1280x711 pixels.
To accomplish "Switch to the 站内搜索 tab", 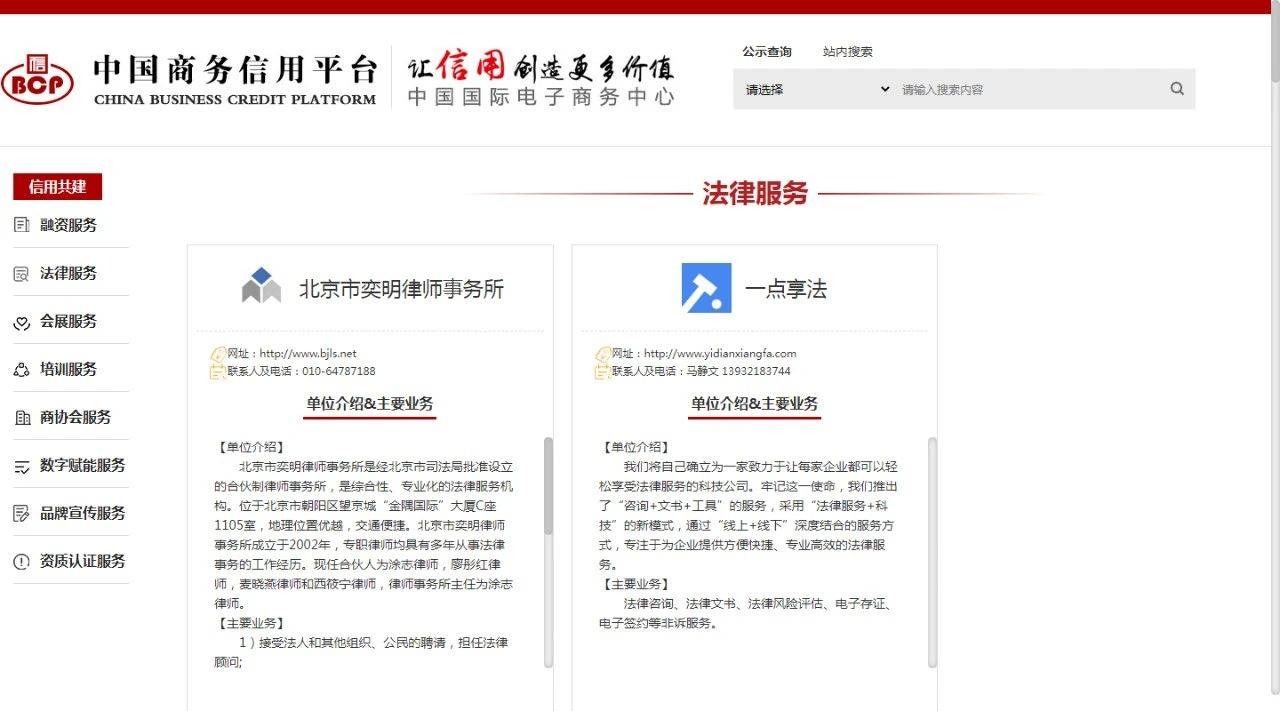I will click(x=848, y=51).
